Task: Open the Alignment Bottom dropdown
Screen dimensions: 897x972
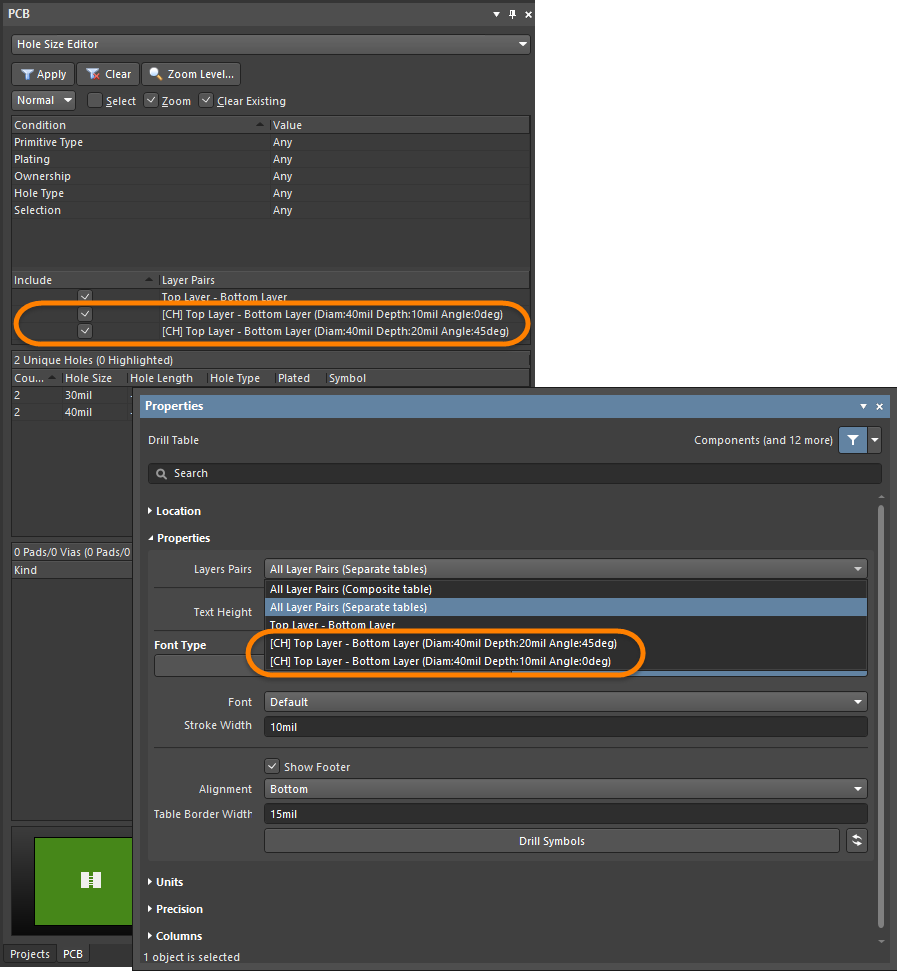Action: tap(565, 789)
